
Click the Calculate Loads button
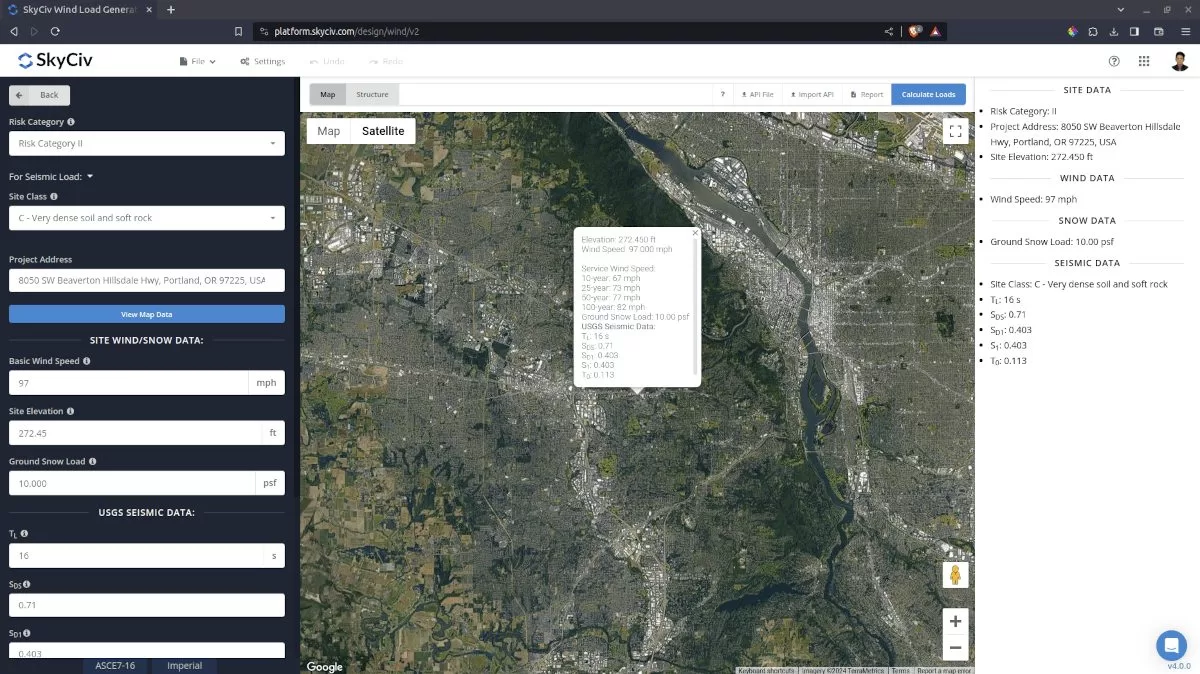click(x=928, y=95)
